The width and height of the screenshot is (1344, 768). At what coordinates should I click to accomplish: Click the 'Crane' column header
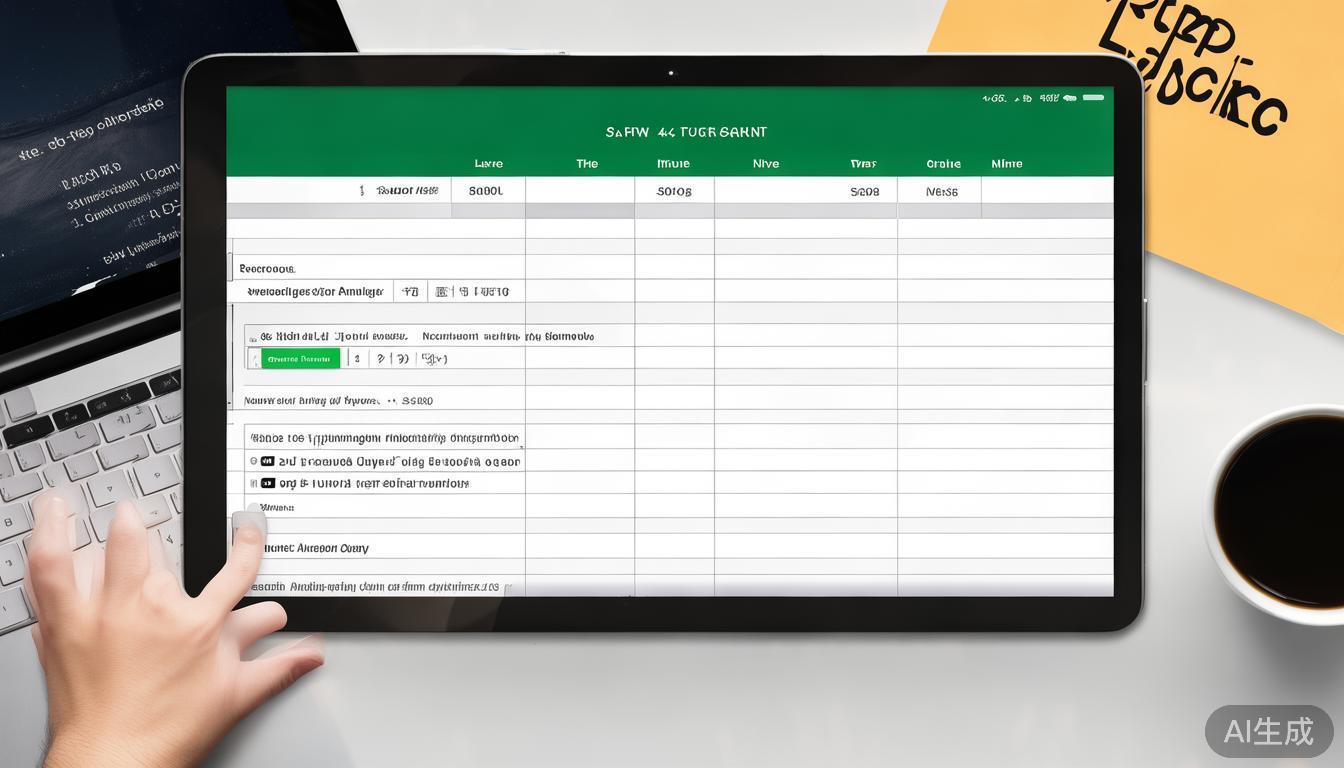pos(942,164)
